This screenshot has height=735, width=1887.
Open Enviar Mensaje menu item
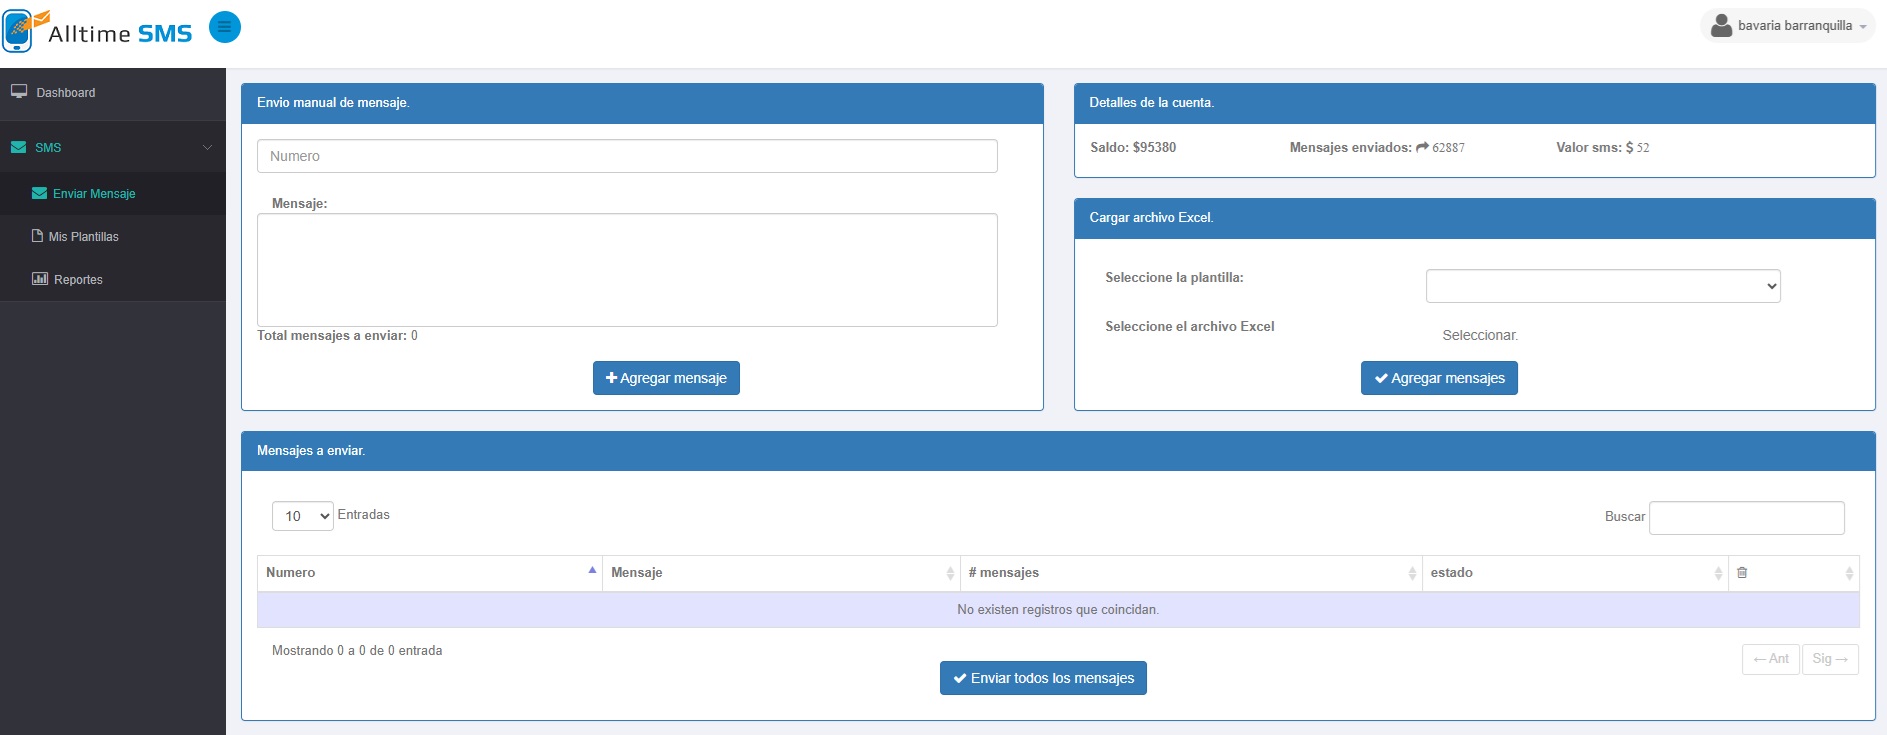(x=94, y=194)
